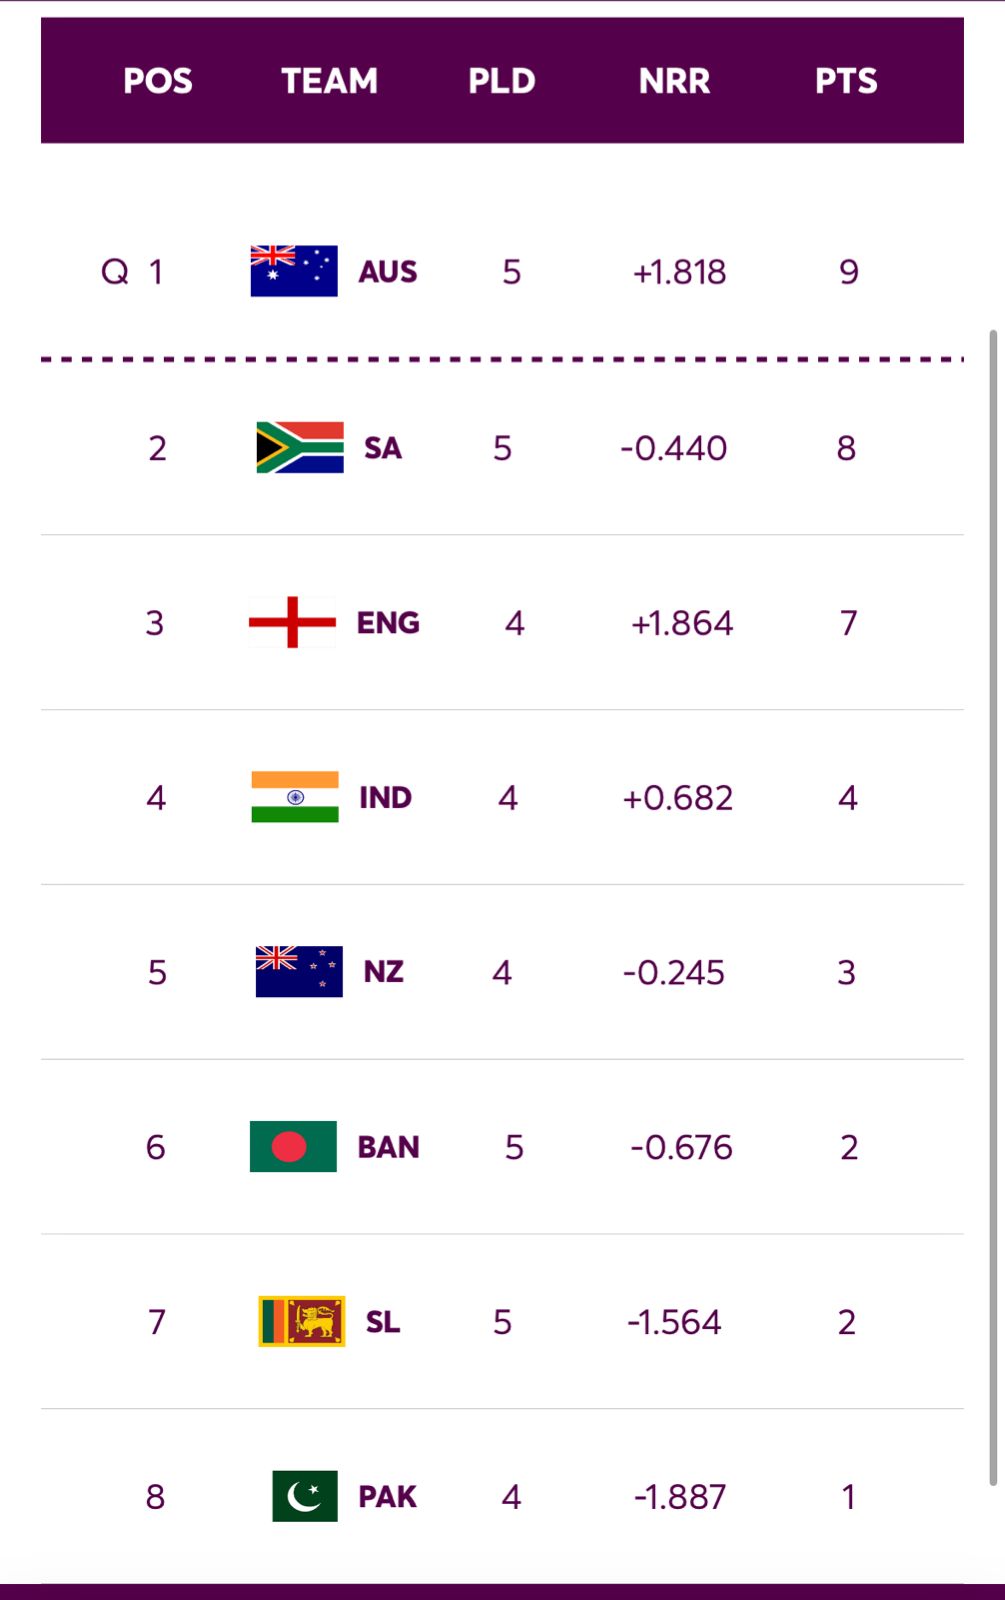Viewport: 1005px width, 1600px height.
Task: Click the New Zealand flag icon
Action: (299, 972)
